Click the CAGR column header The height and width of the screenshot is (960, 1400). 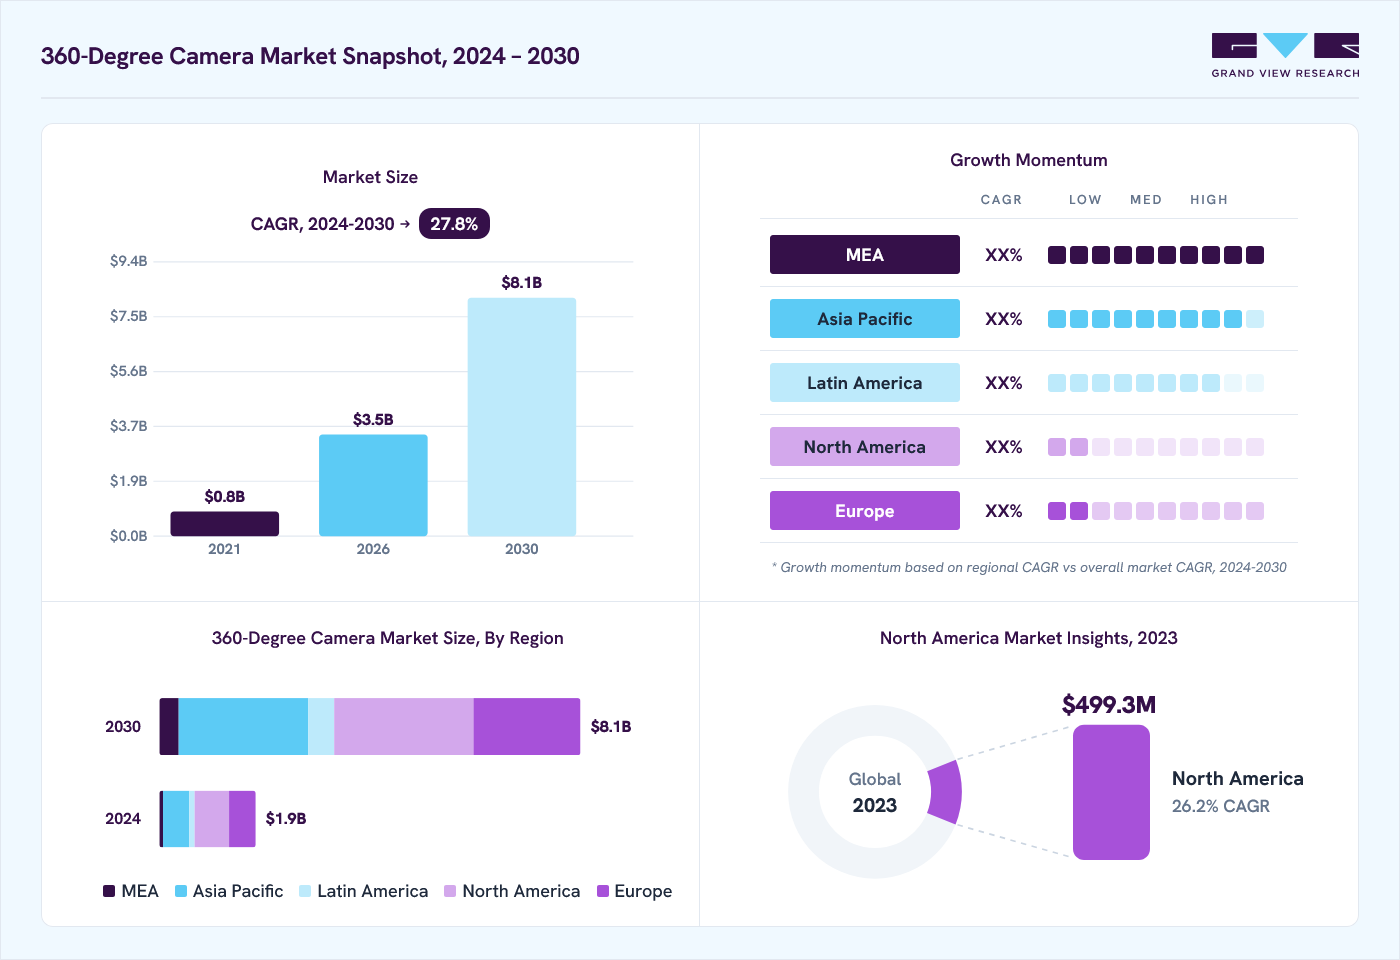point(1001,200)
